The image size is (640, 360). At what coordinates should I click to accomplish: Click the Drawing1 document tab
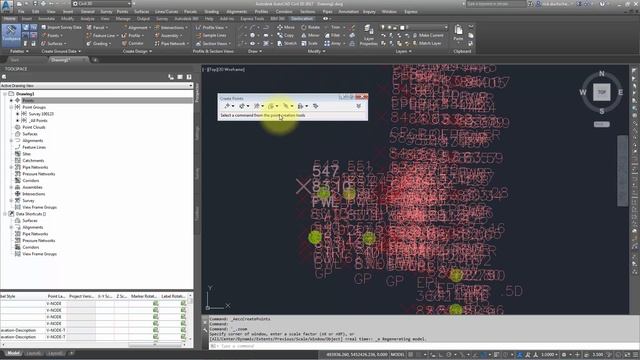(x=60, y=60)
